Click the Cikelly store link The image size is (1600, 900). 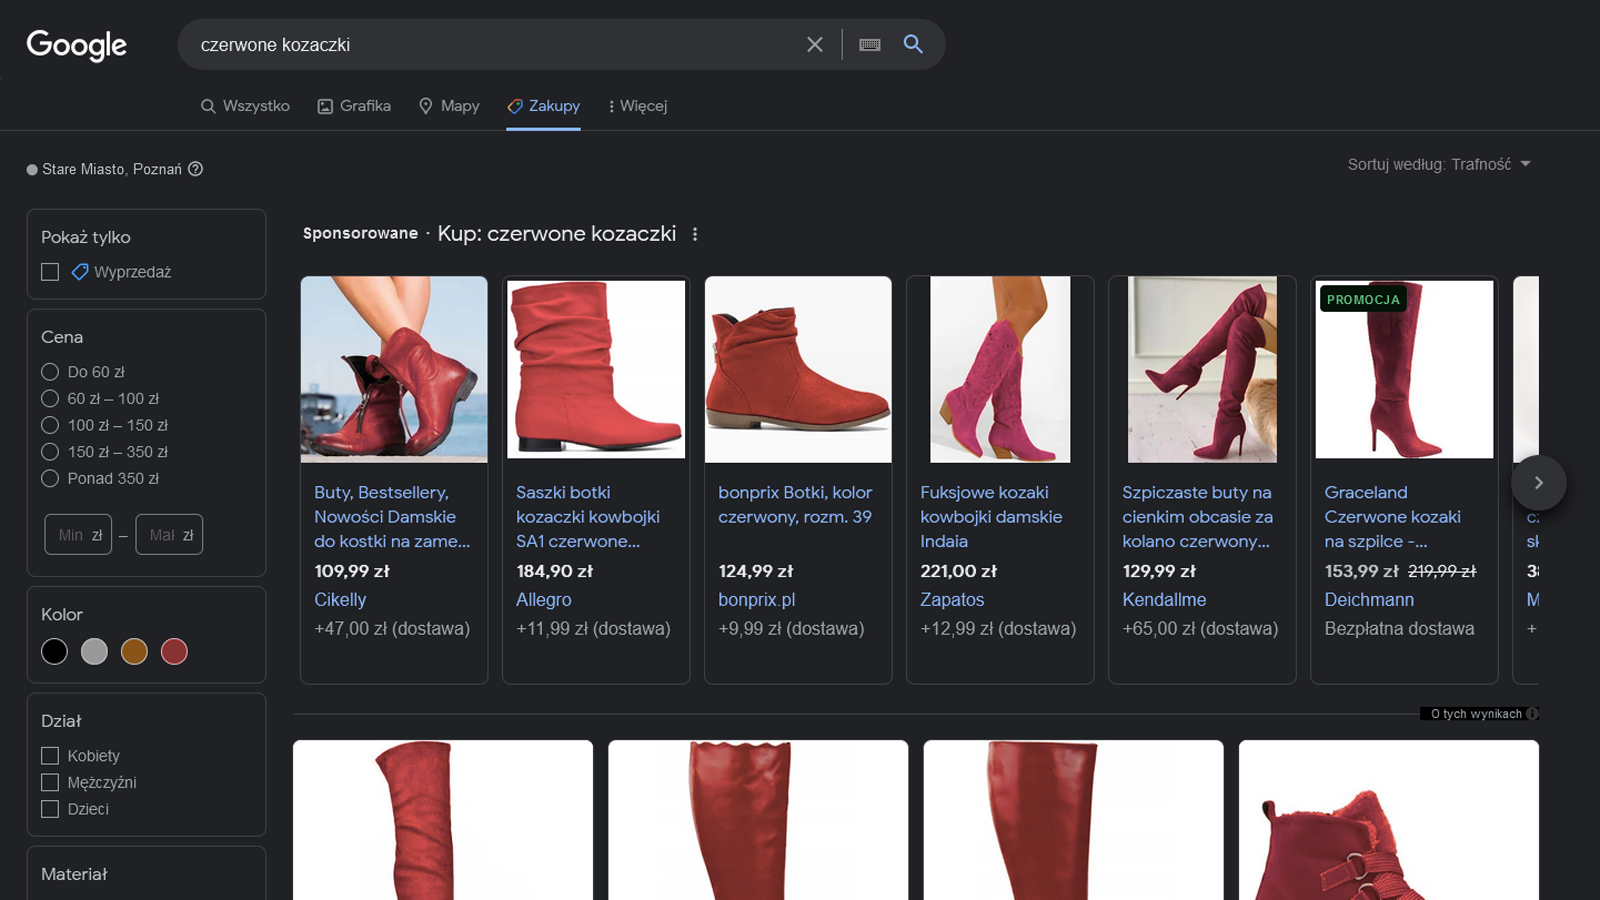pyautogui.click(x=340, y=600)
